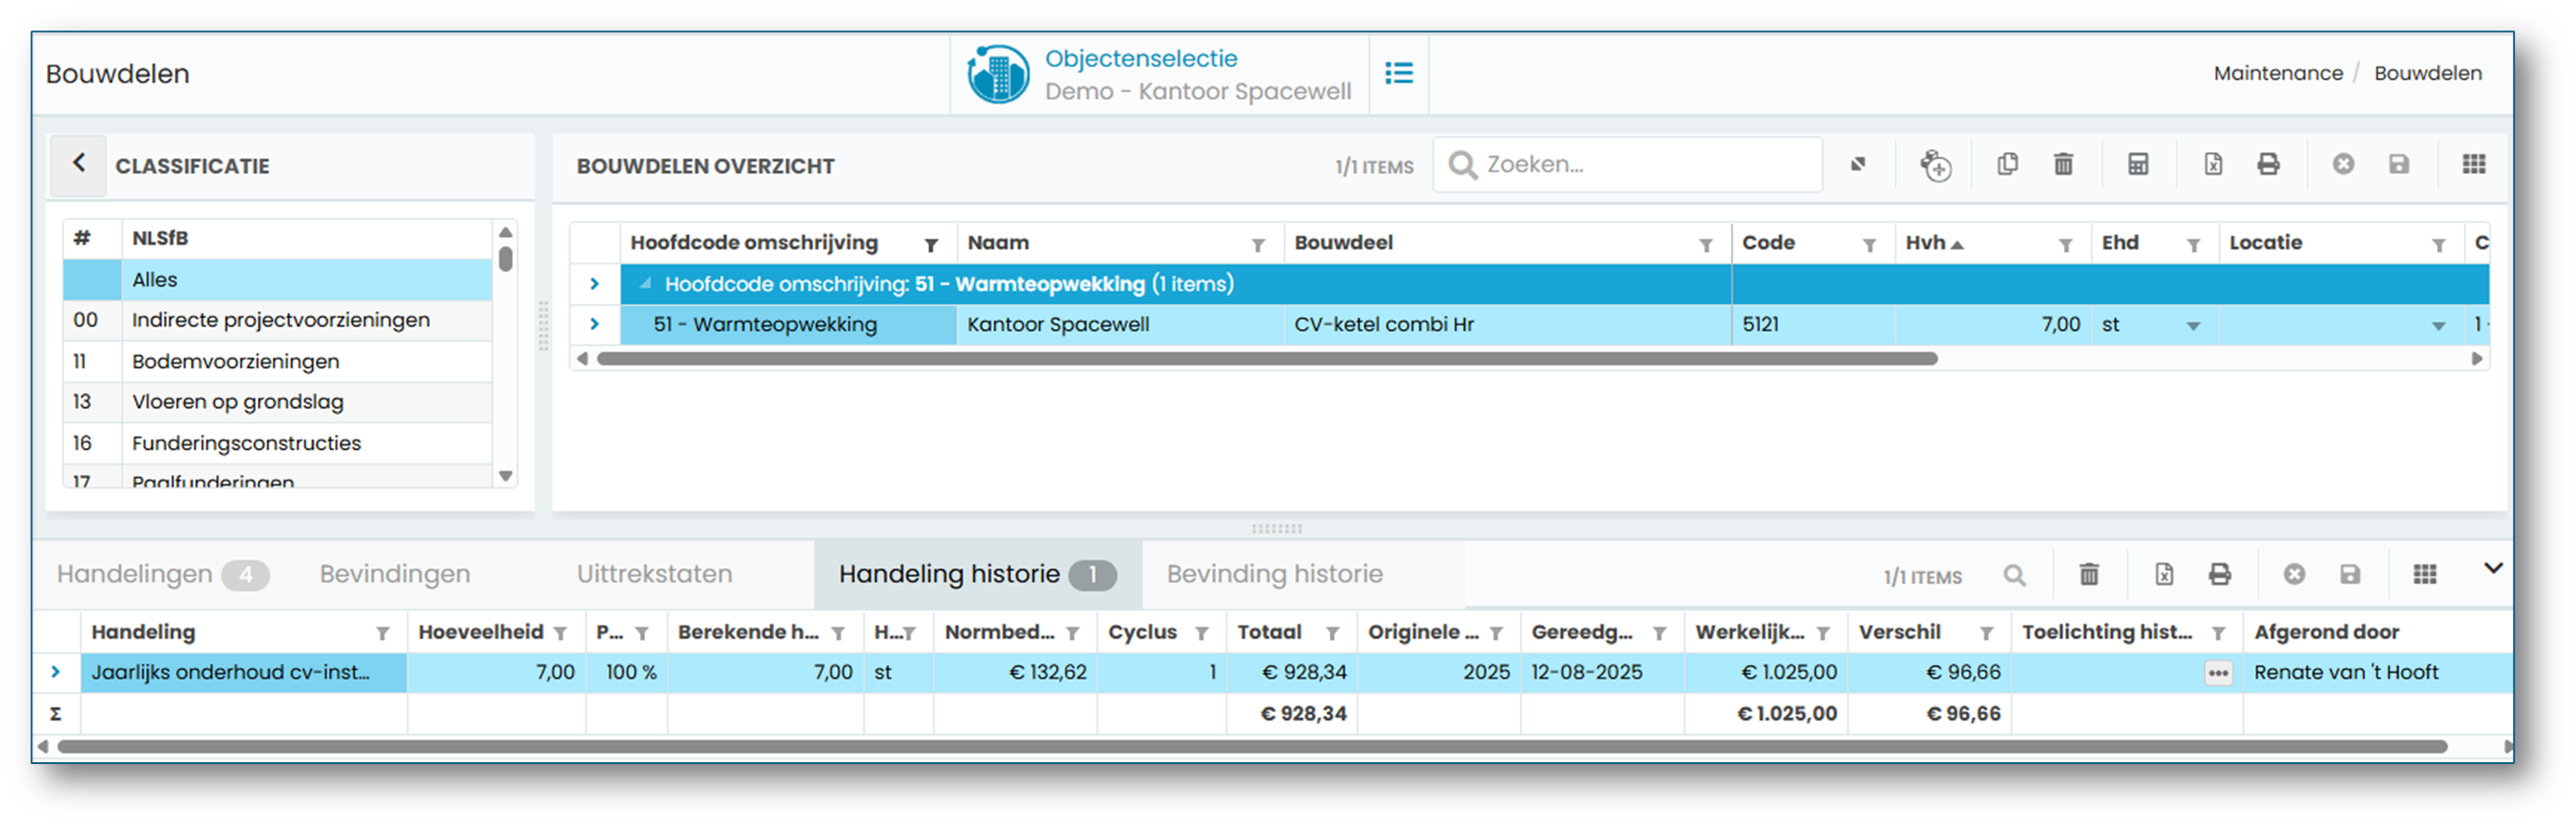Go to Maintenance breadcrumb link
Image resolution: width=2576 pixels, height=825 pixels.
(2278, 73)
